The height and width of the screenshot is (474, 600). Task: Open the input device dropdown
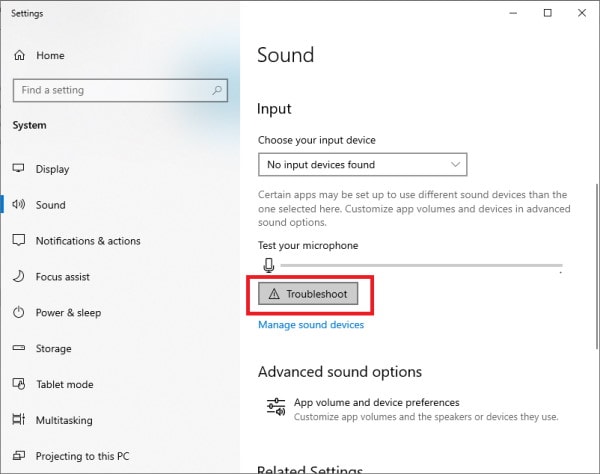click(362, 165)
